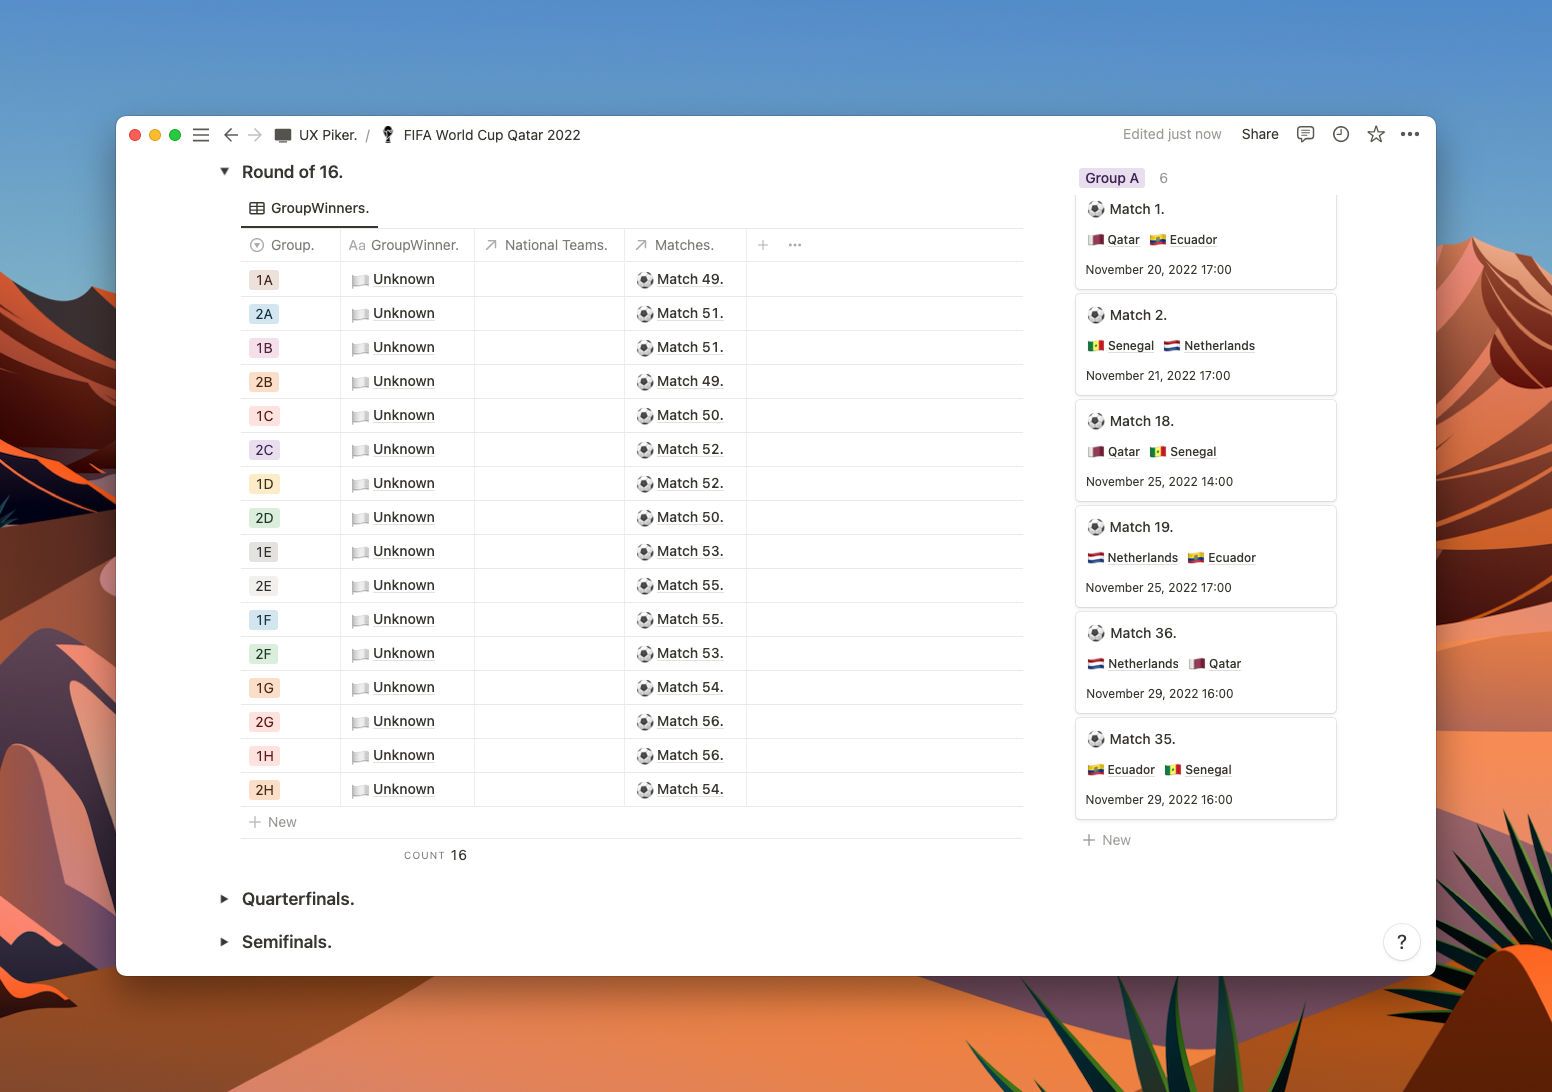
Task: Select the 1A group tag
Action: 264,280
